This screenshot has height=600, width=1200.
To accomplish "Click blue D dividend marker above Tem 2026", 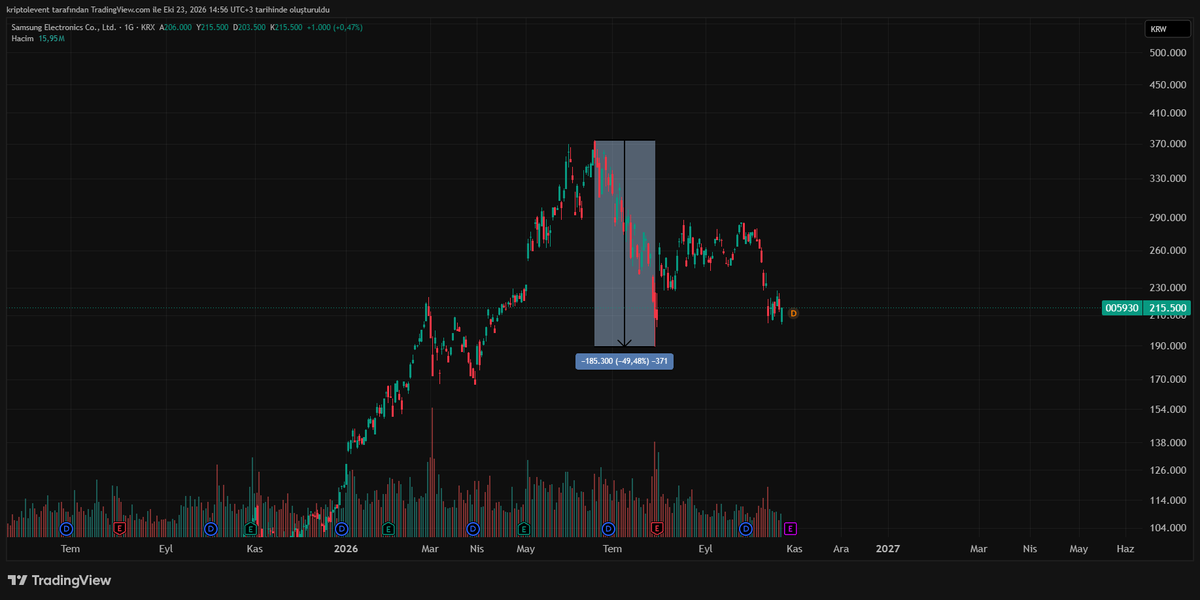I will coord(608,527).
